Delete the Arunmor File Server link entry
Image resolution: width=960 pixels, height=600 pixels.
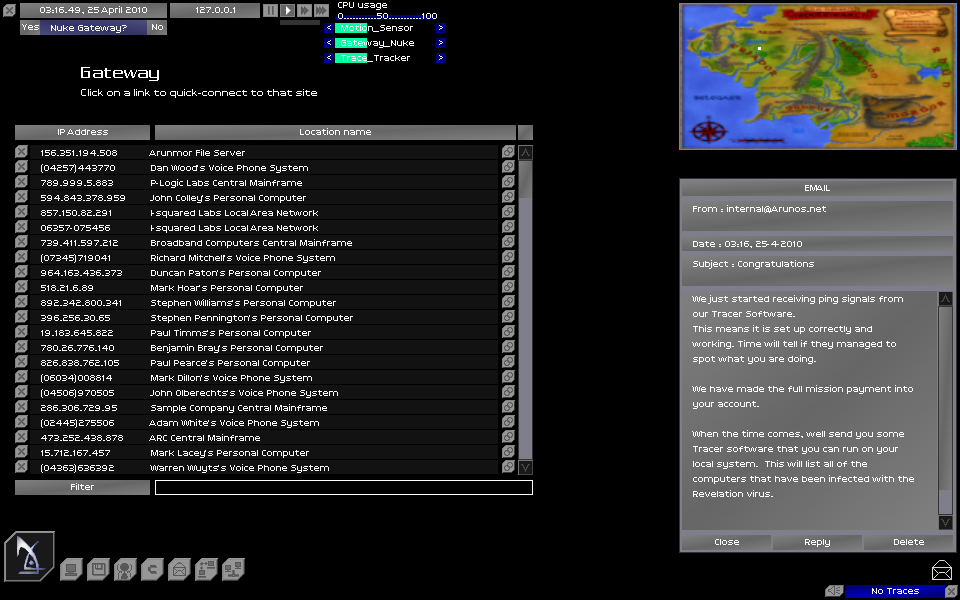tap(22, 153)
